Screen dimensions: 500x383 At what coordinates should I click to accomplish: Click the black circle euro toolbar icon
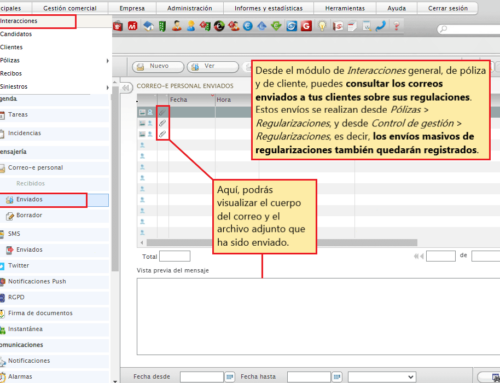coord(219,26)
